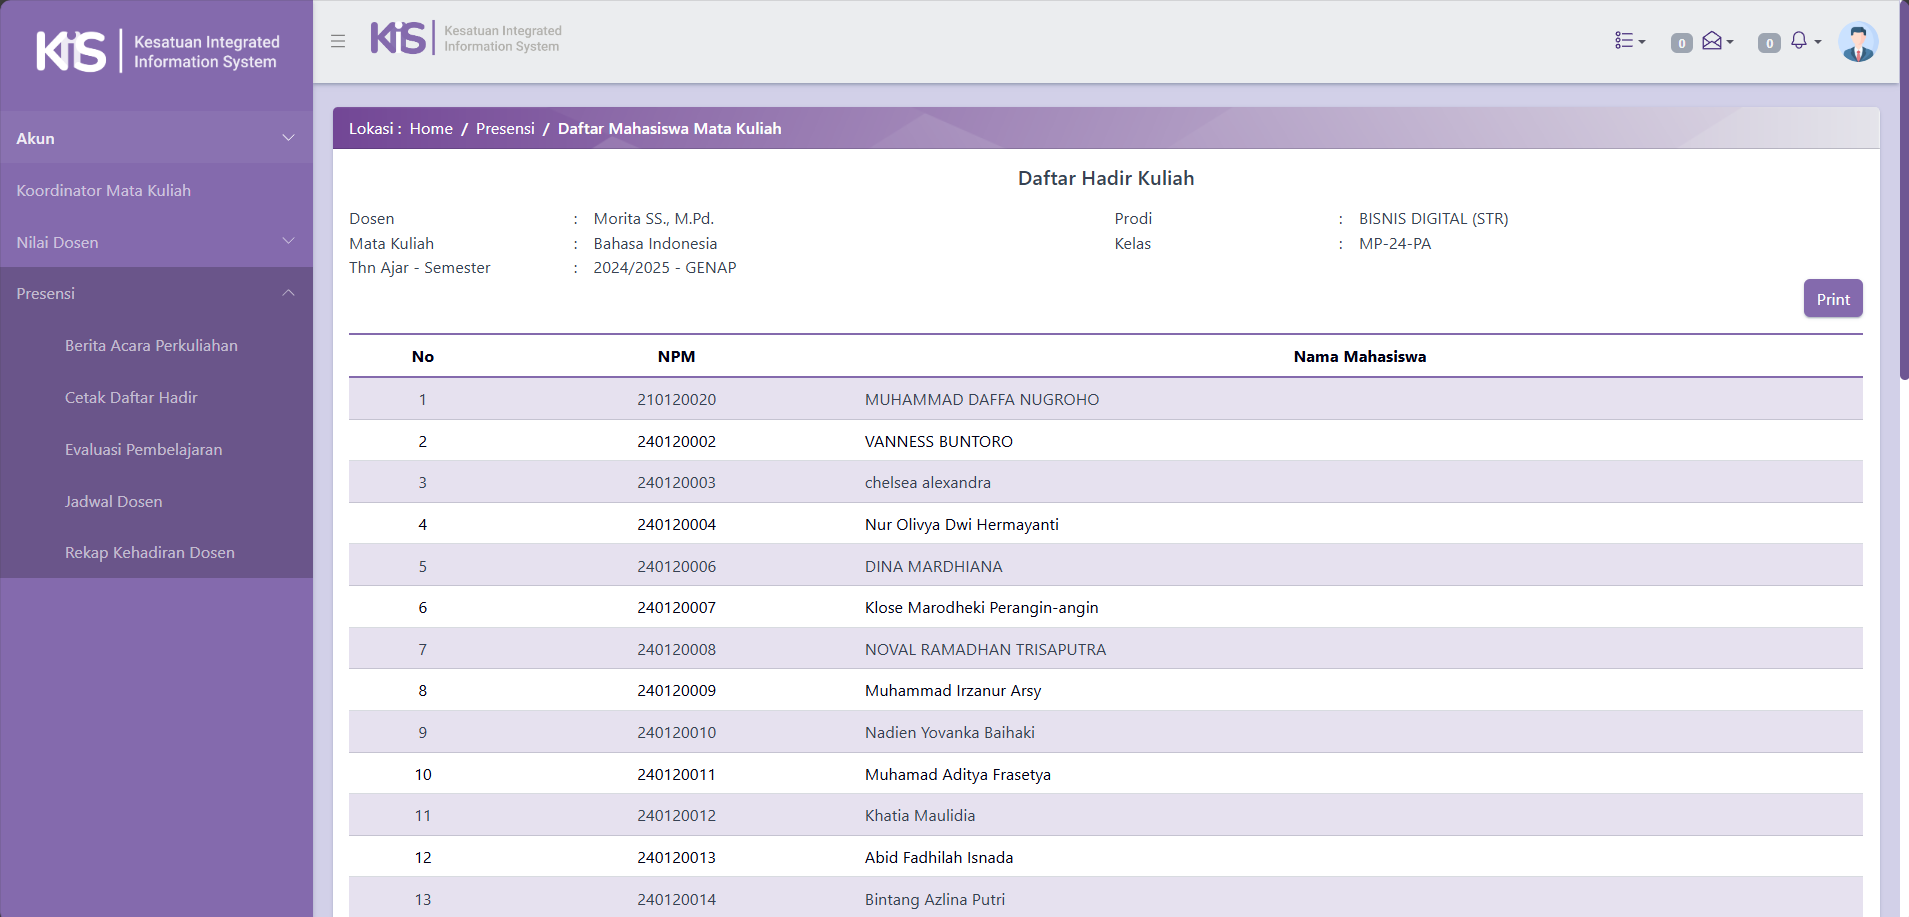Image resolution: width=1909 pixels, height=917 pixels.
Task: Click the messages count badge
Action: coord(1681,43)
